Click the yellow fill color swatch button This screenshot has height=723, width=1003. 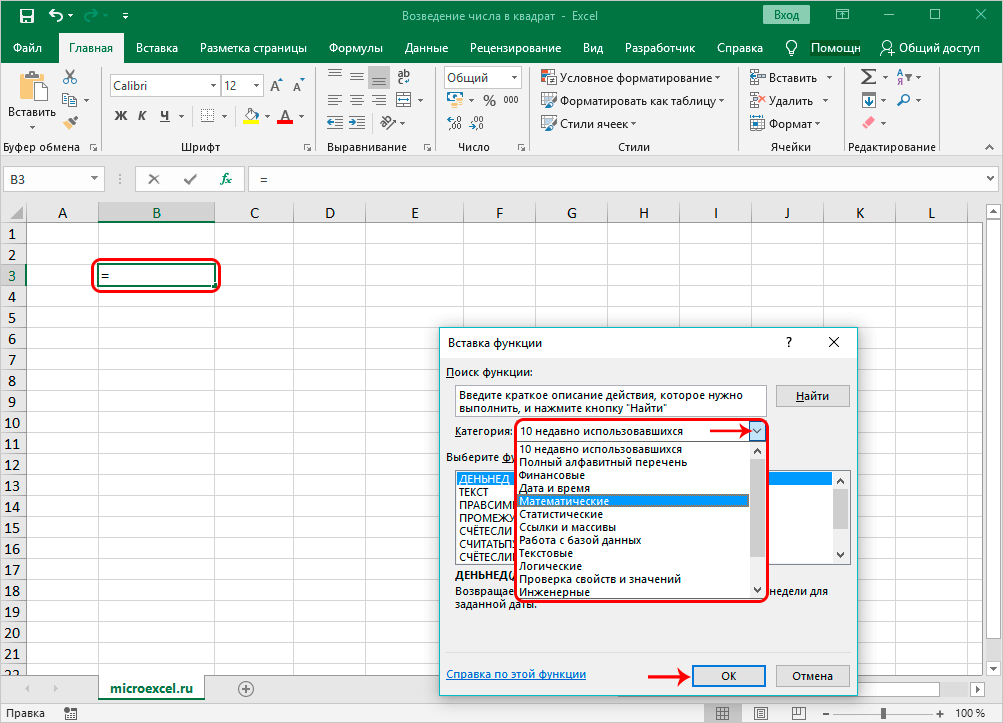(251, 116)
